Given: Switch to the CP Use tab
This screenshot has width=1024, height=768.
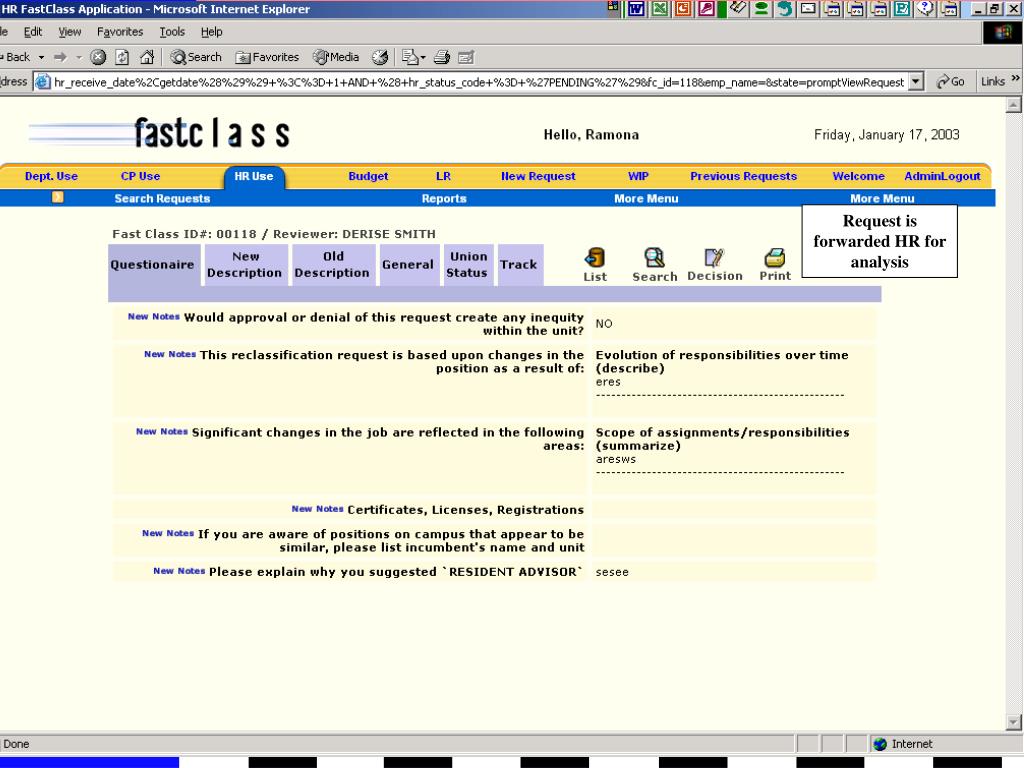Looking at the screenshot, I should pyautogui.click(x=140, y=176).
